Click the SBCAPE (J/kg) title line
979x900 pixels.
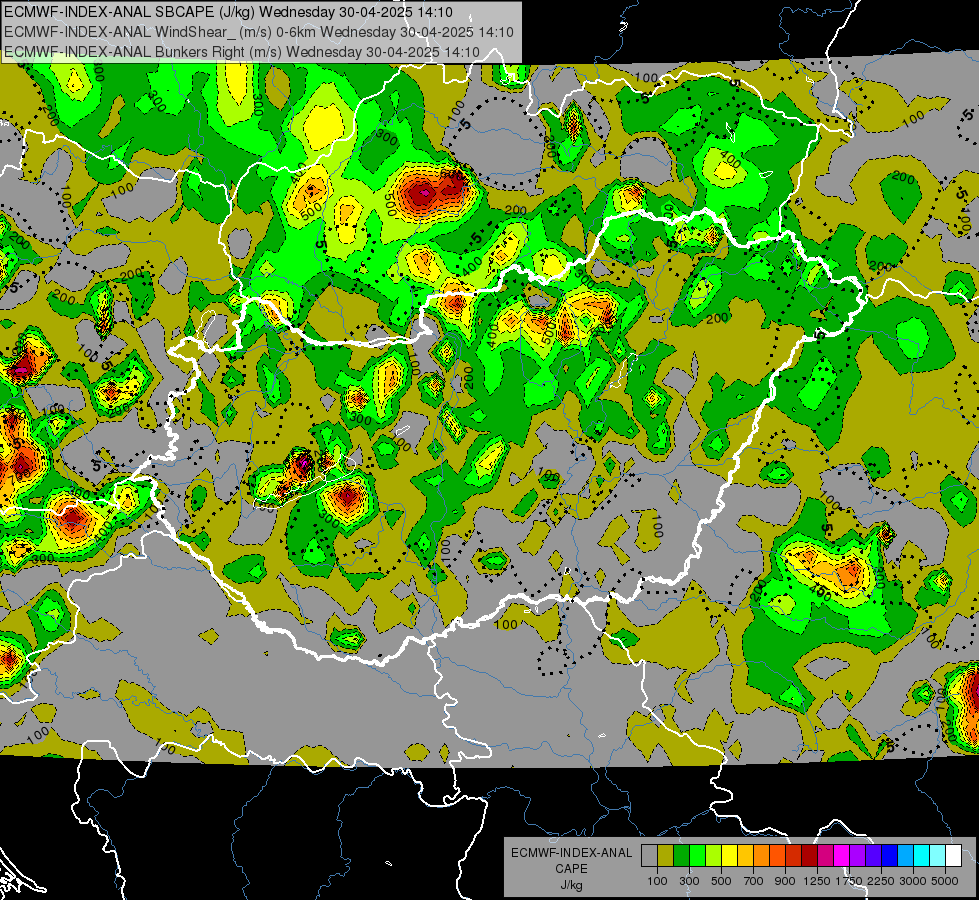point(229,12)
